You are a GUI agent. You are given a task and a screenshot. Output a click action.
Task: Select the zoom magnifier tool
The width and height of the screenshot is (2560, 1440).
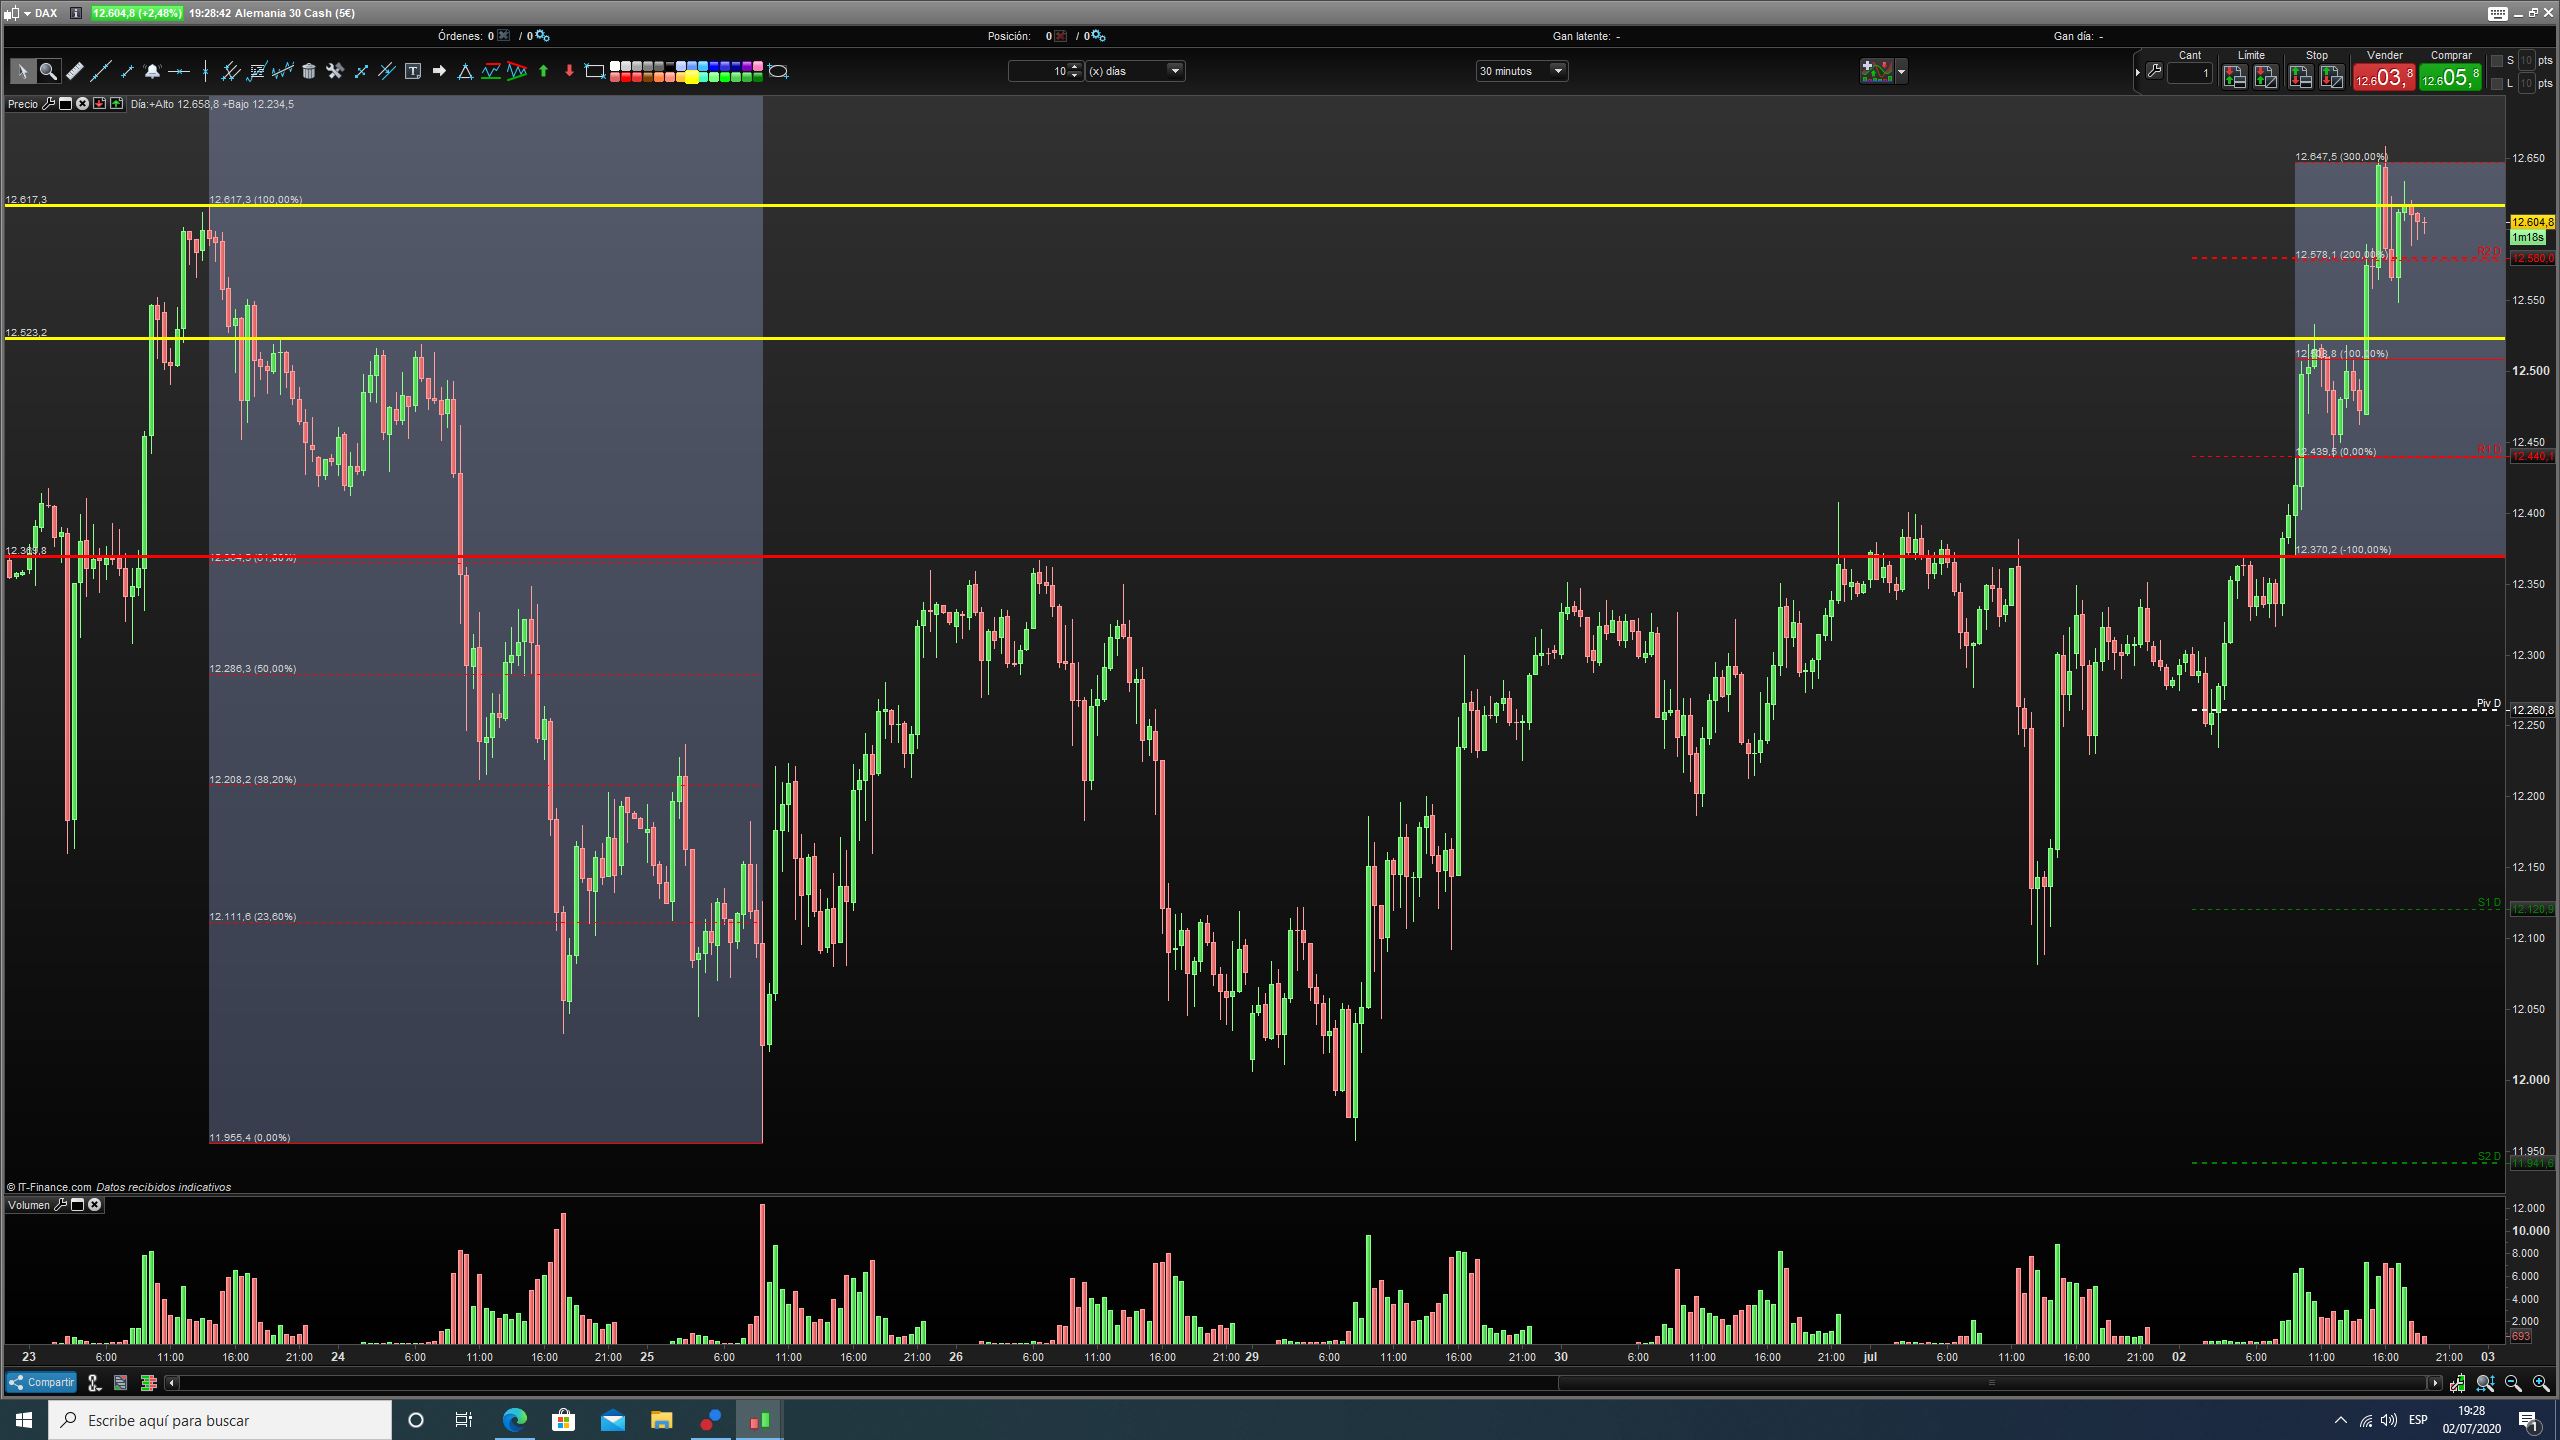click(48, 71)
